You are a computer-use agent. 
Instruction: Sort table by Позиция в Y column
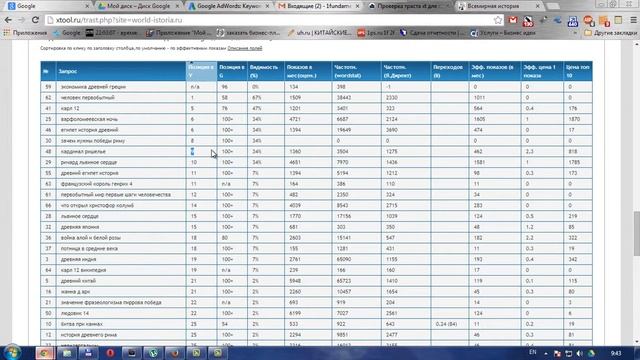pos(201,71)
